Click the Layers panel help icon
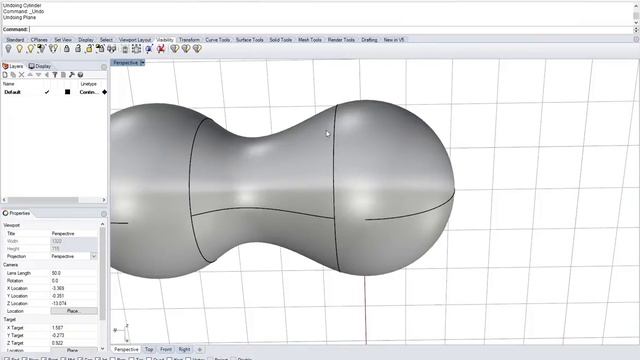 tap(80, 75)
